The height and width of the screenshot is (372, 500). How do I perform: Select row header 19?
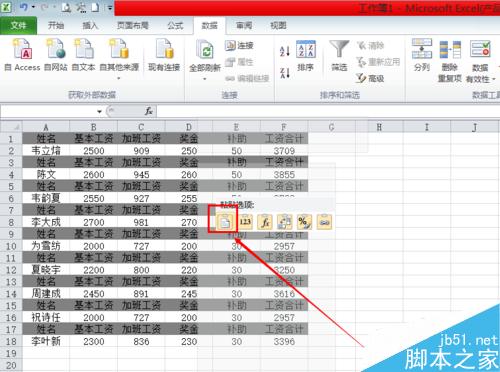11,353
